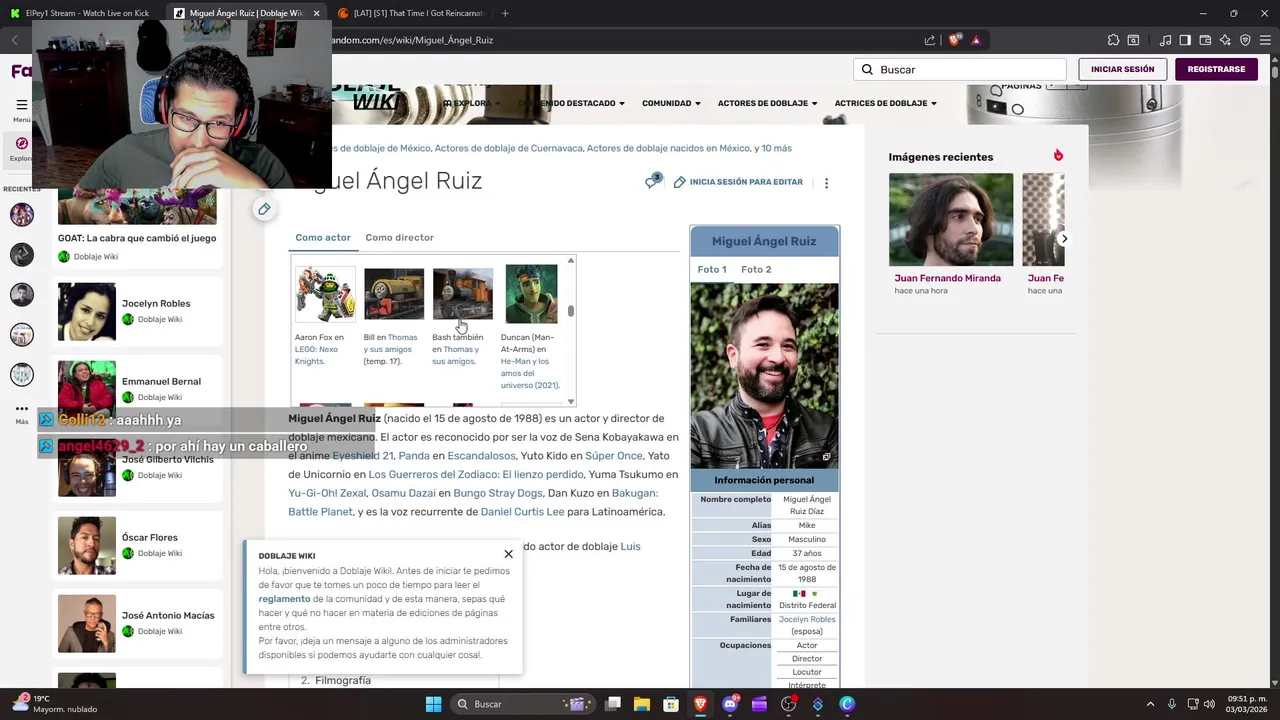This screenshot has width=1280, height=720.
Task: Open the Brave Wallet icon
Action: click(x=1205, y=40)
